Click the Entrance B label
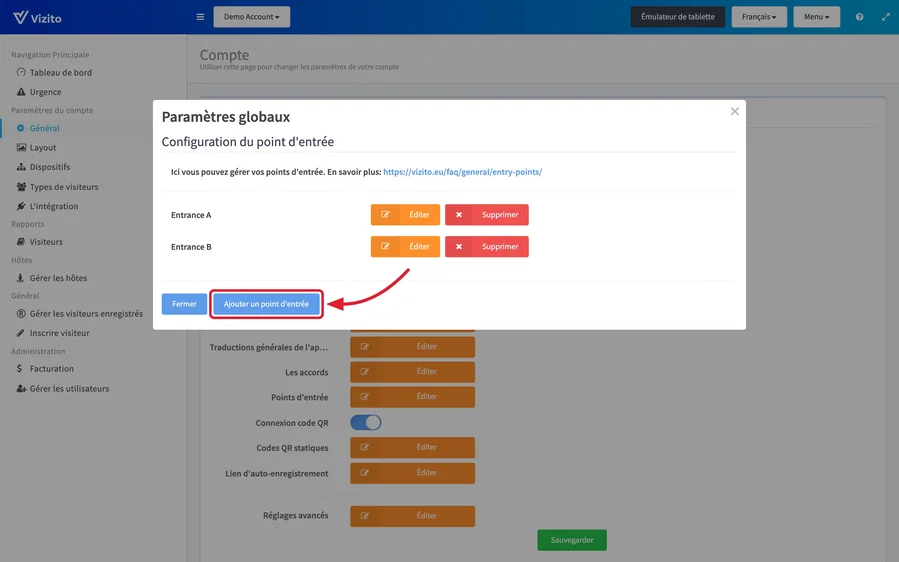 click(191, 247)
